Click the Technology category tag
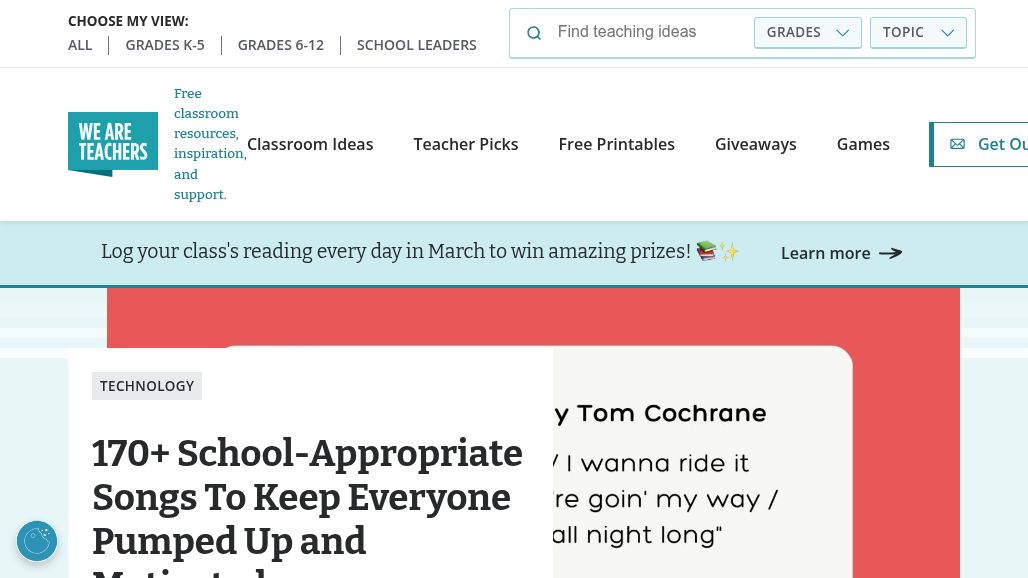 point(147,386)
